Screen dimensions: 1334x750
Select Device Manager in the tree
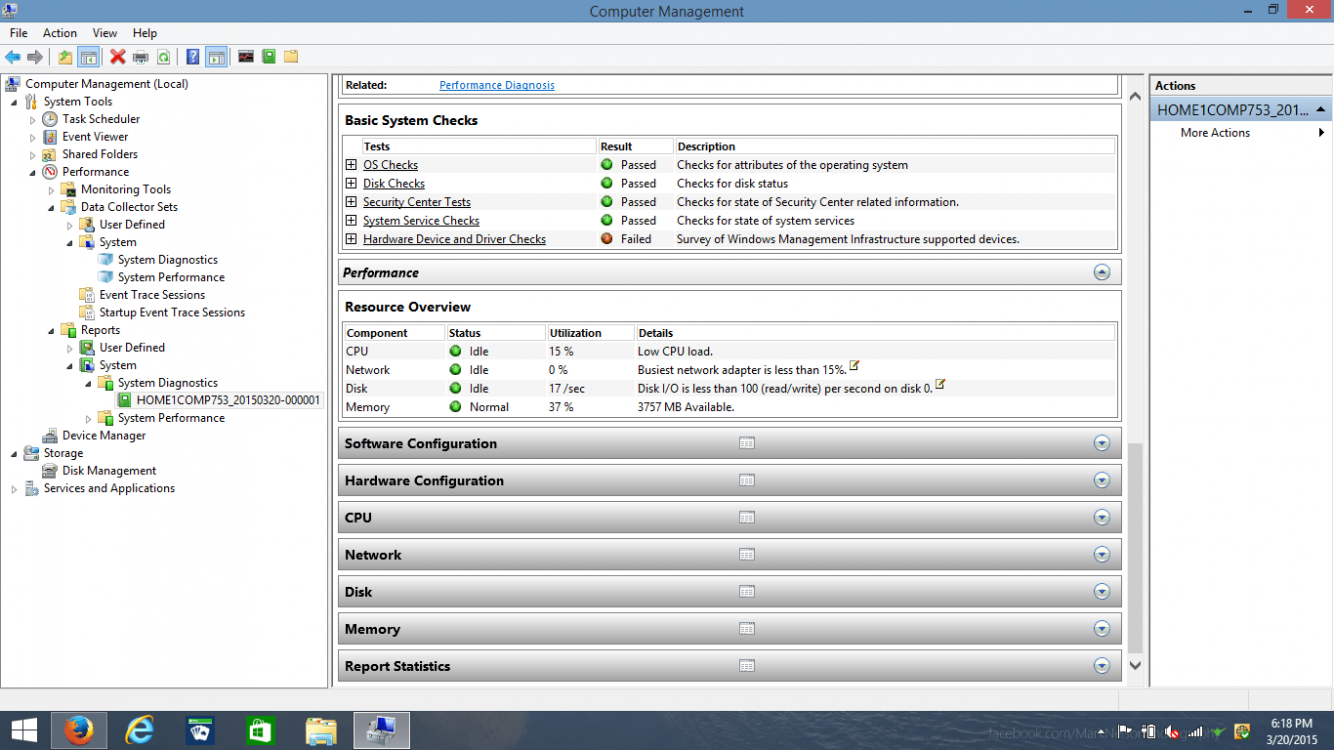click(104, 436)
